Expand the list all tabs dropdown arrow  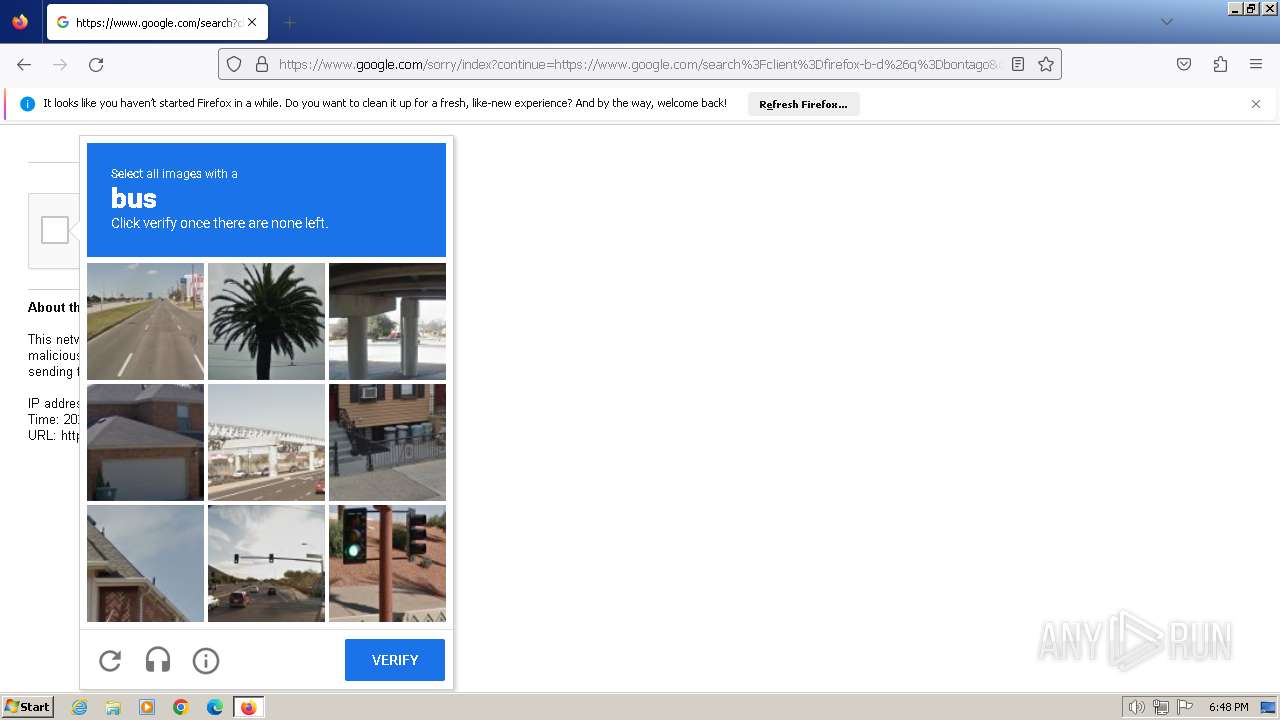[1166, 22]
